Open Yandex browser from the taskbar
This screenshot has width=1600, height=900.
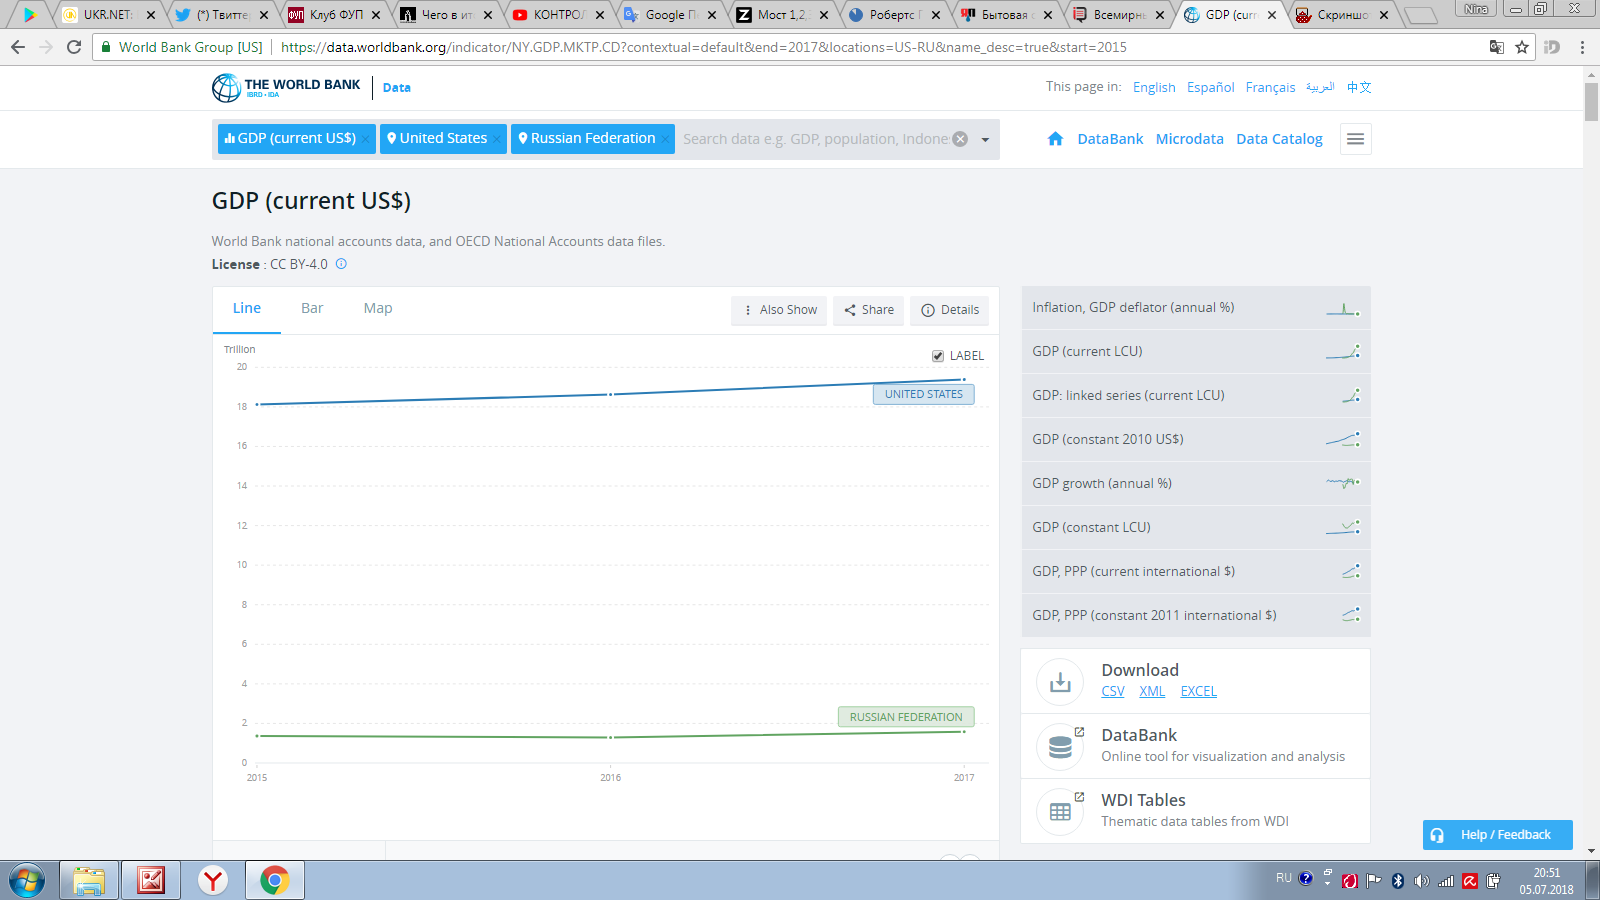(213, 881)
